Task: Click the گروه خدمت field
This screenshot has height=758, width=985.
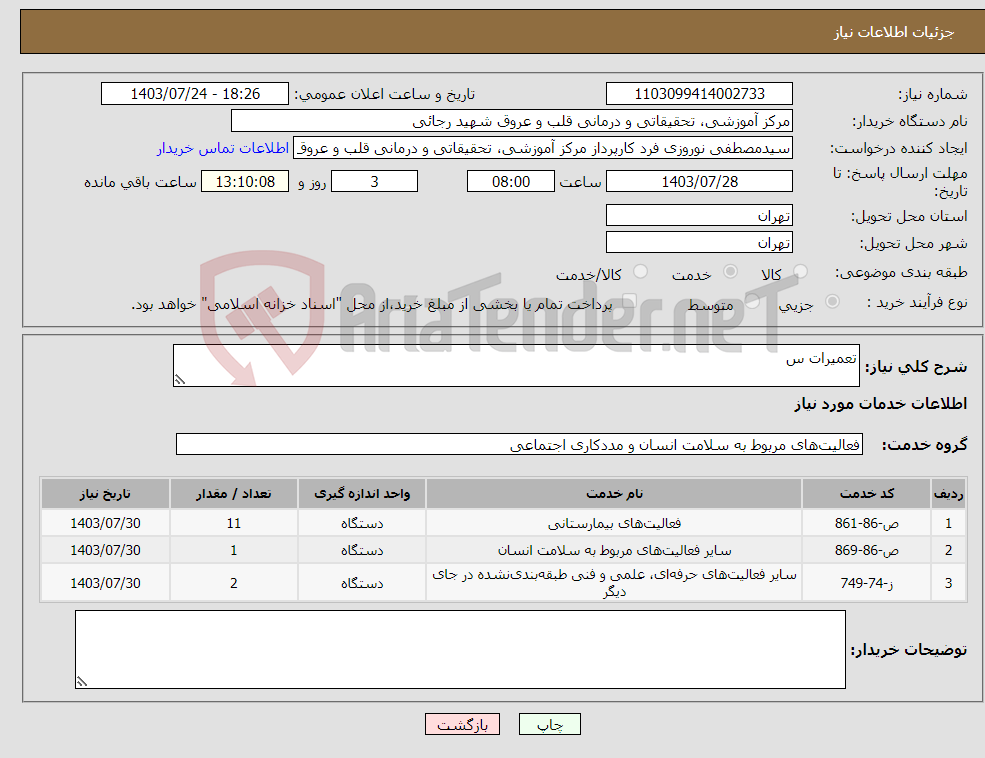Action: 520,445
